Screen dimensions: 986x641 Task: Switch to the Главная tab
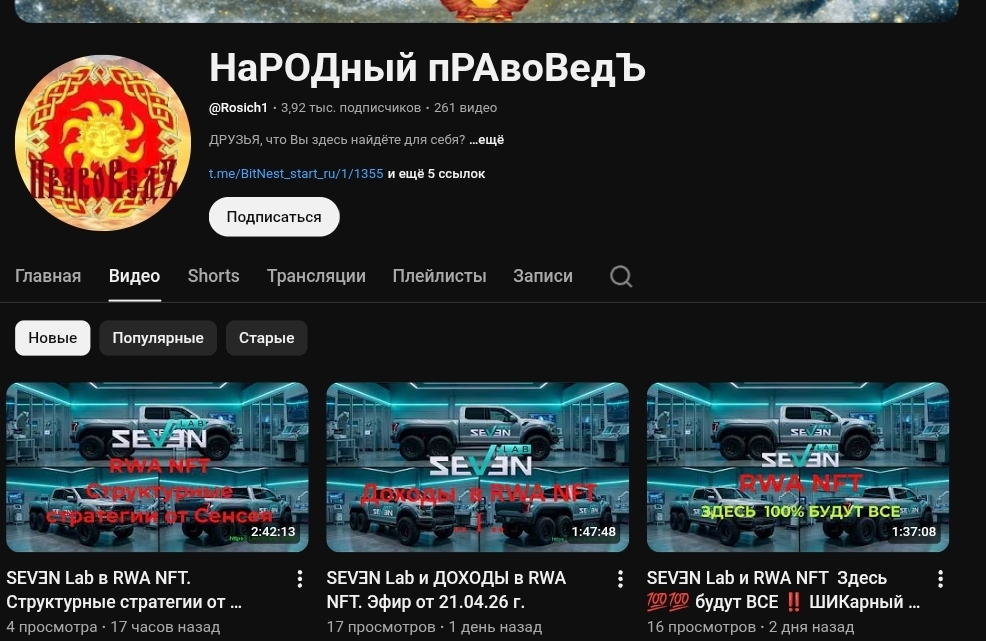(x=48, y=276)
